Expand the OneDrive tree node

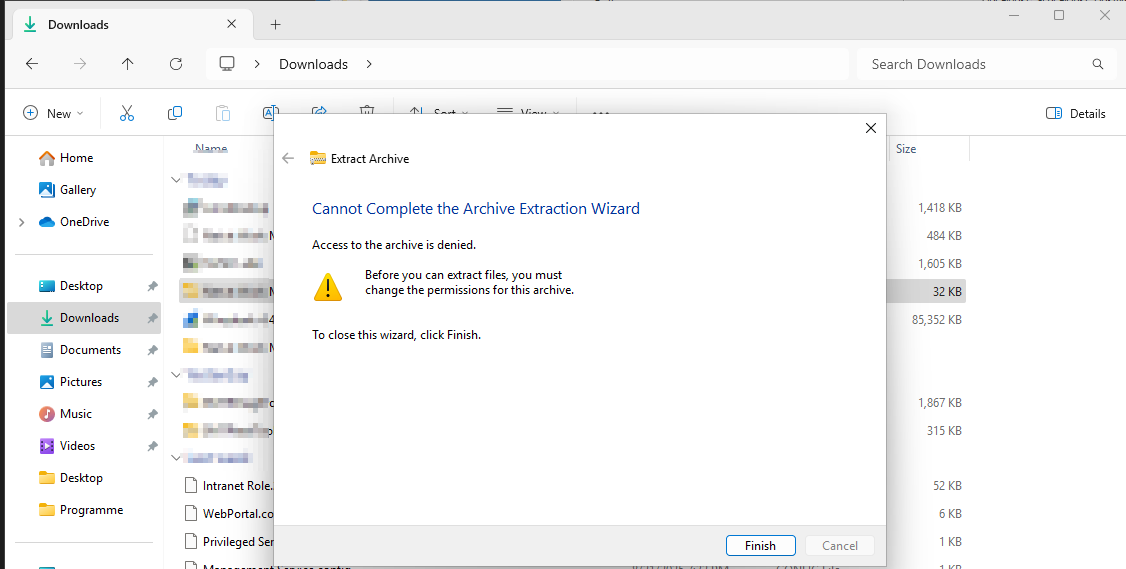click(x=22, y=222)
